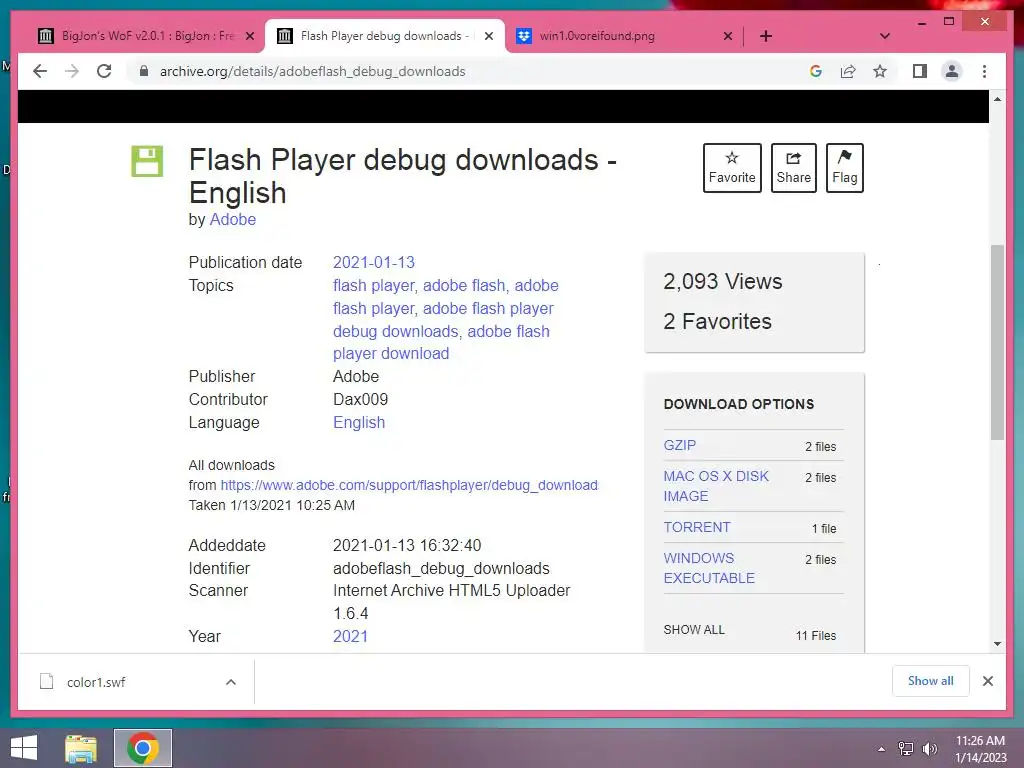Screen dimensions: 1024x768
Task: Open the adobe.com debug_download URL link
Action: (x=409, y=485)
